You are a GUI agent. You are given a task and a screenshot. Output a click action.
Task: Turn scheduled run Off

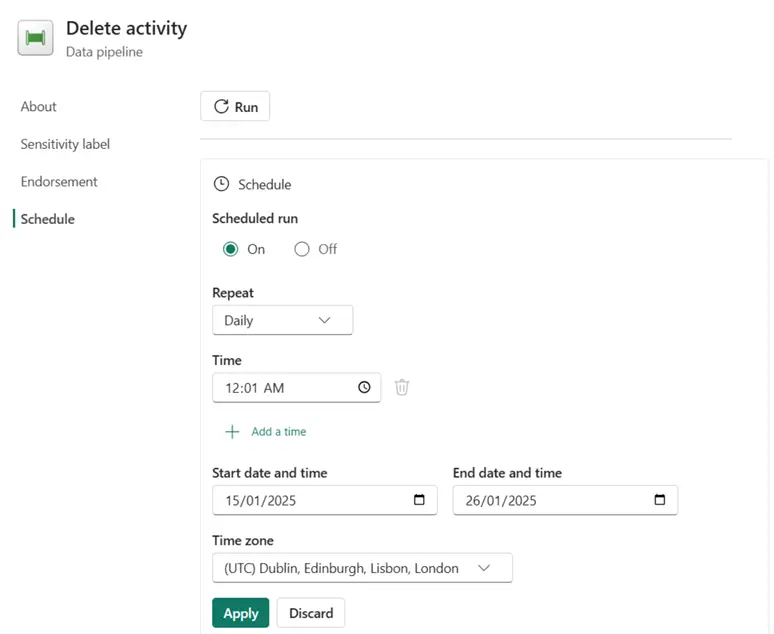302,249
